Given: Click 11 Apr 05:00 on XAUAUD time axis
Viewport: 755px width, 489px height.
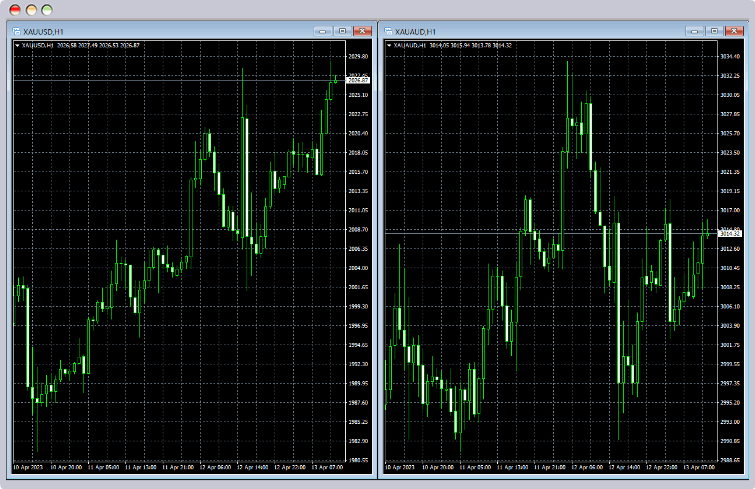Looking at the screenshot, I should pyautogui.click(x=475, y=467).
